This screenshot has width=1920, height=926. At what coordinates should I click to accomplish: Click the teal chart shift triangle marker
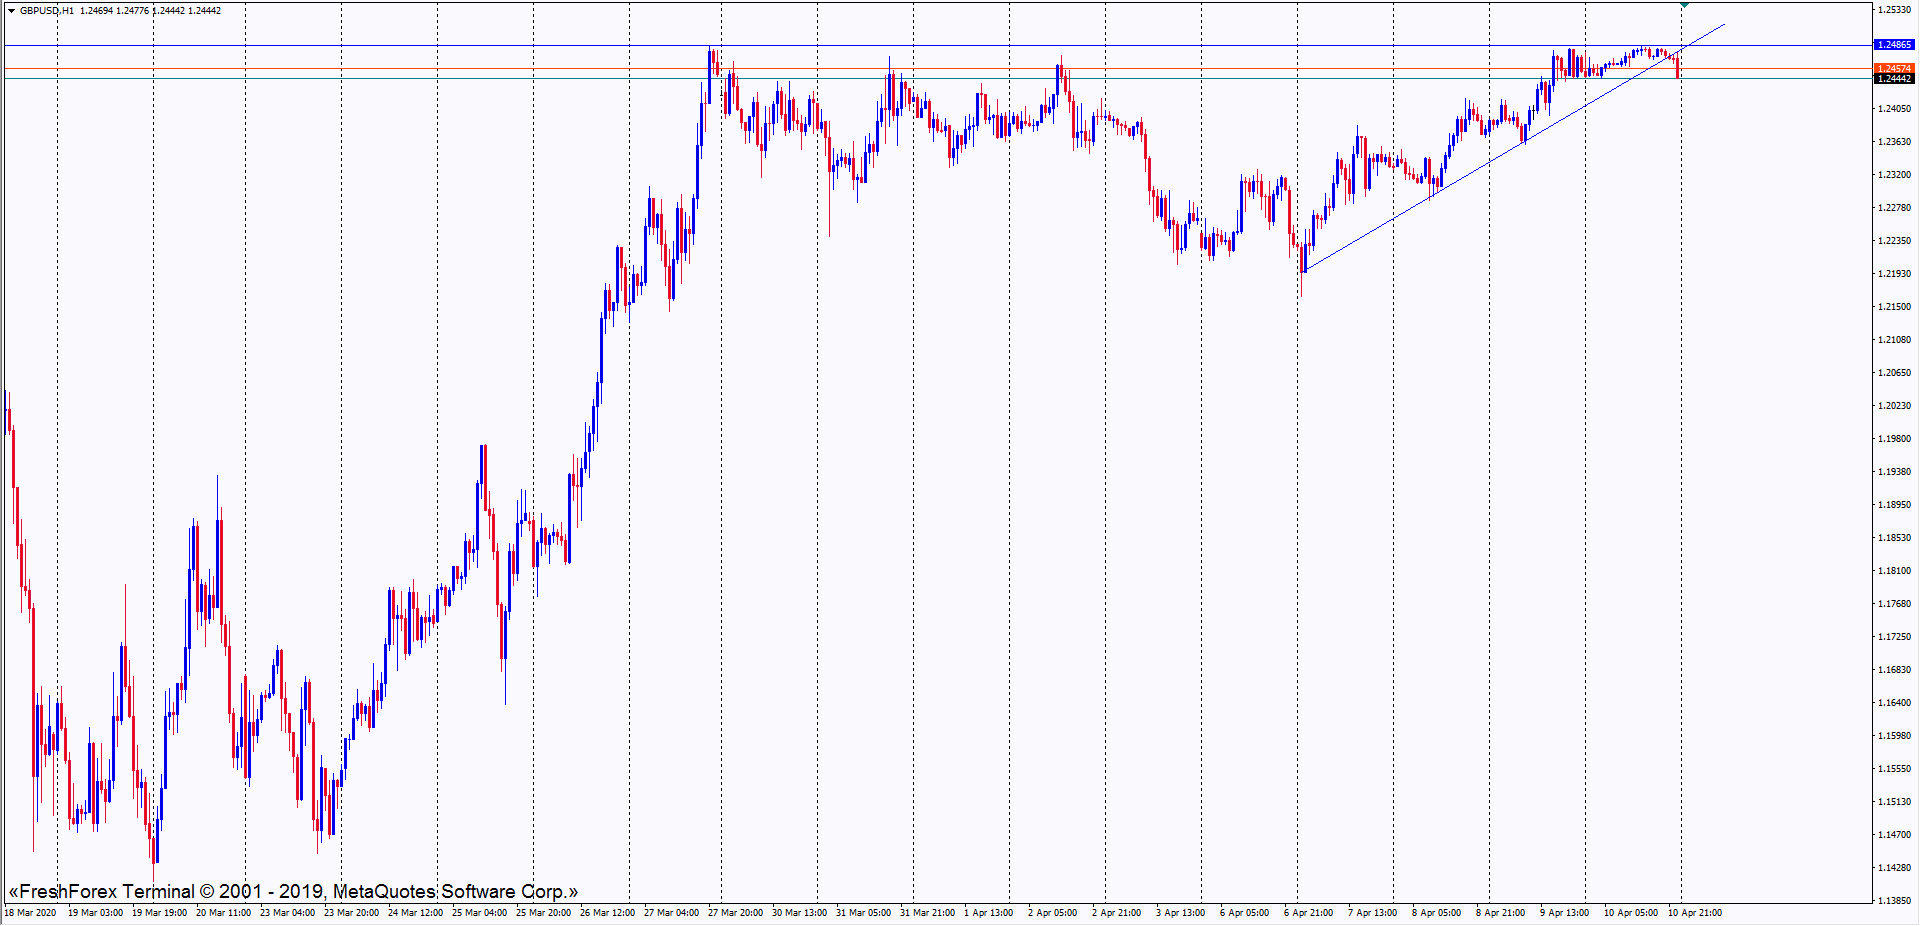pos(1685,6)
